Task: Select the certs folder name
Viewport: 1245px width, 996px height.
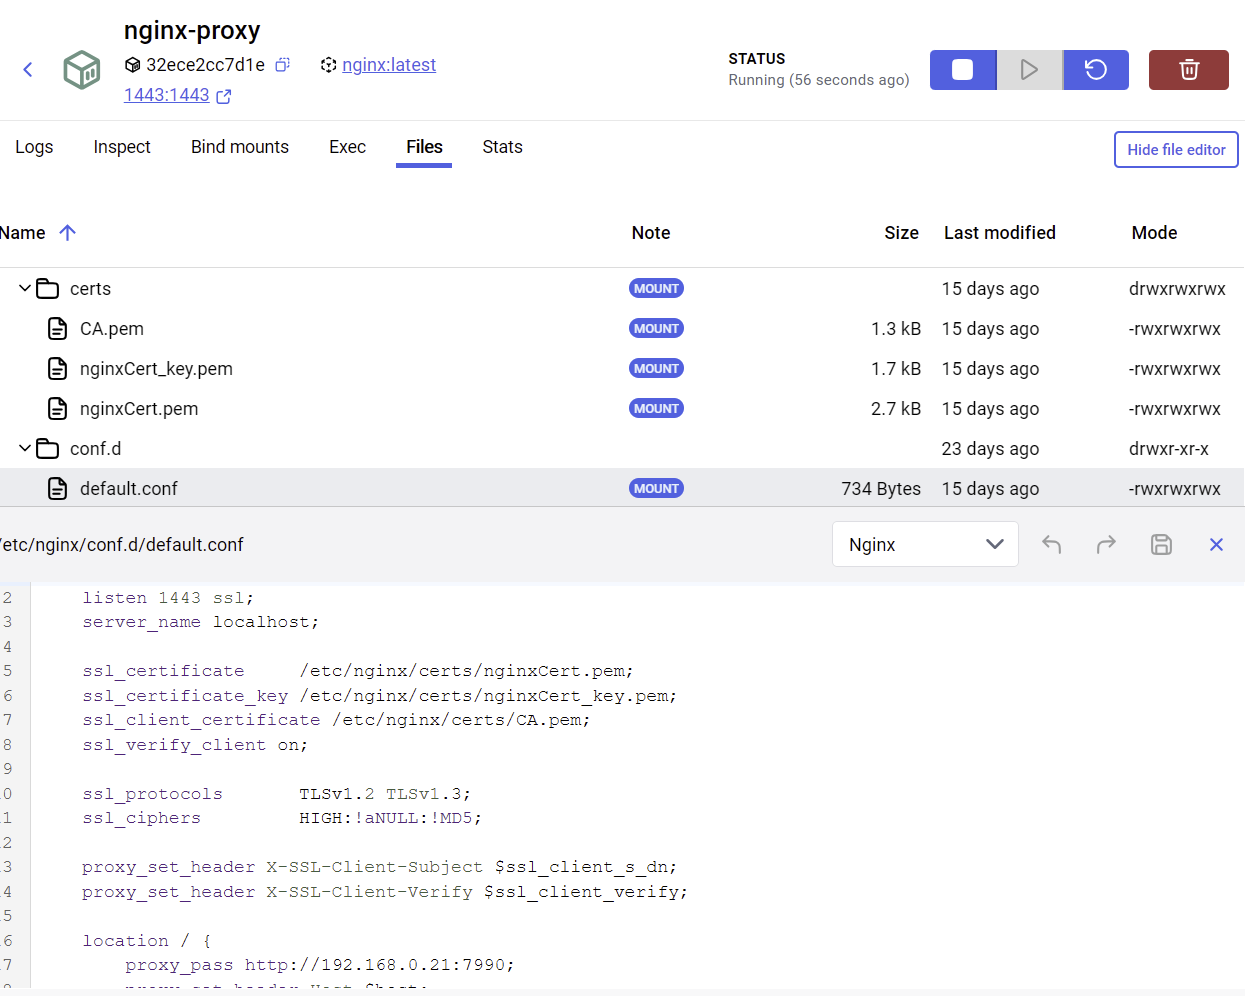Action: pos(90,289)
